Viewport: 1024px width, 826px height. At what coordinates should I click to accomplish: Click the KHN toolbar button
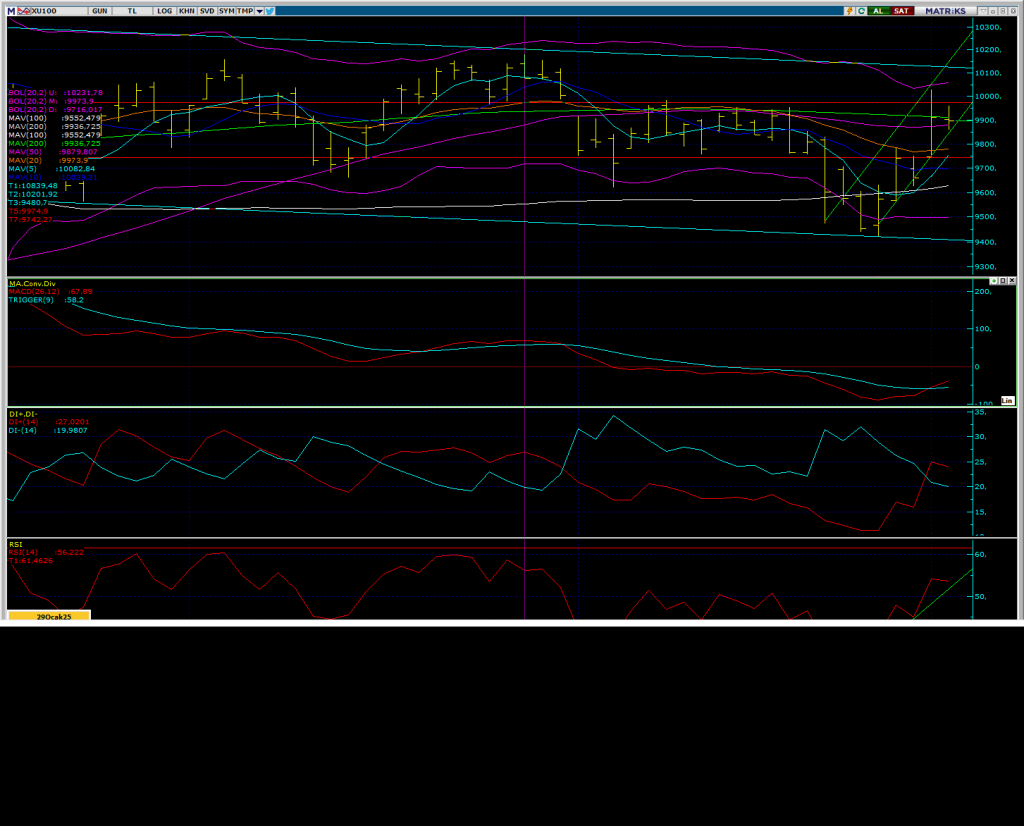[x=187, y=11]
